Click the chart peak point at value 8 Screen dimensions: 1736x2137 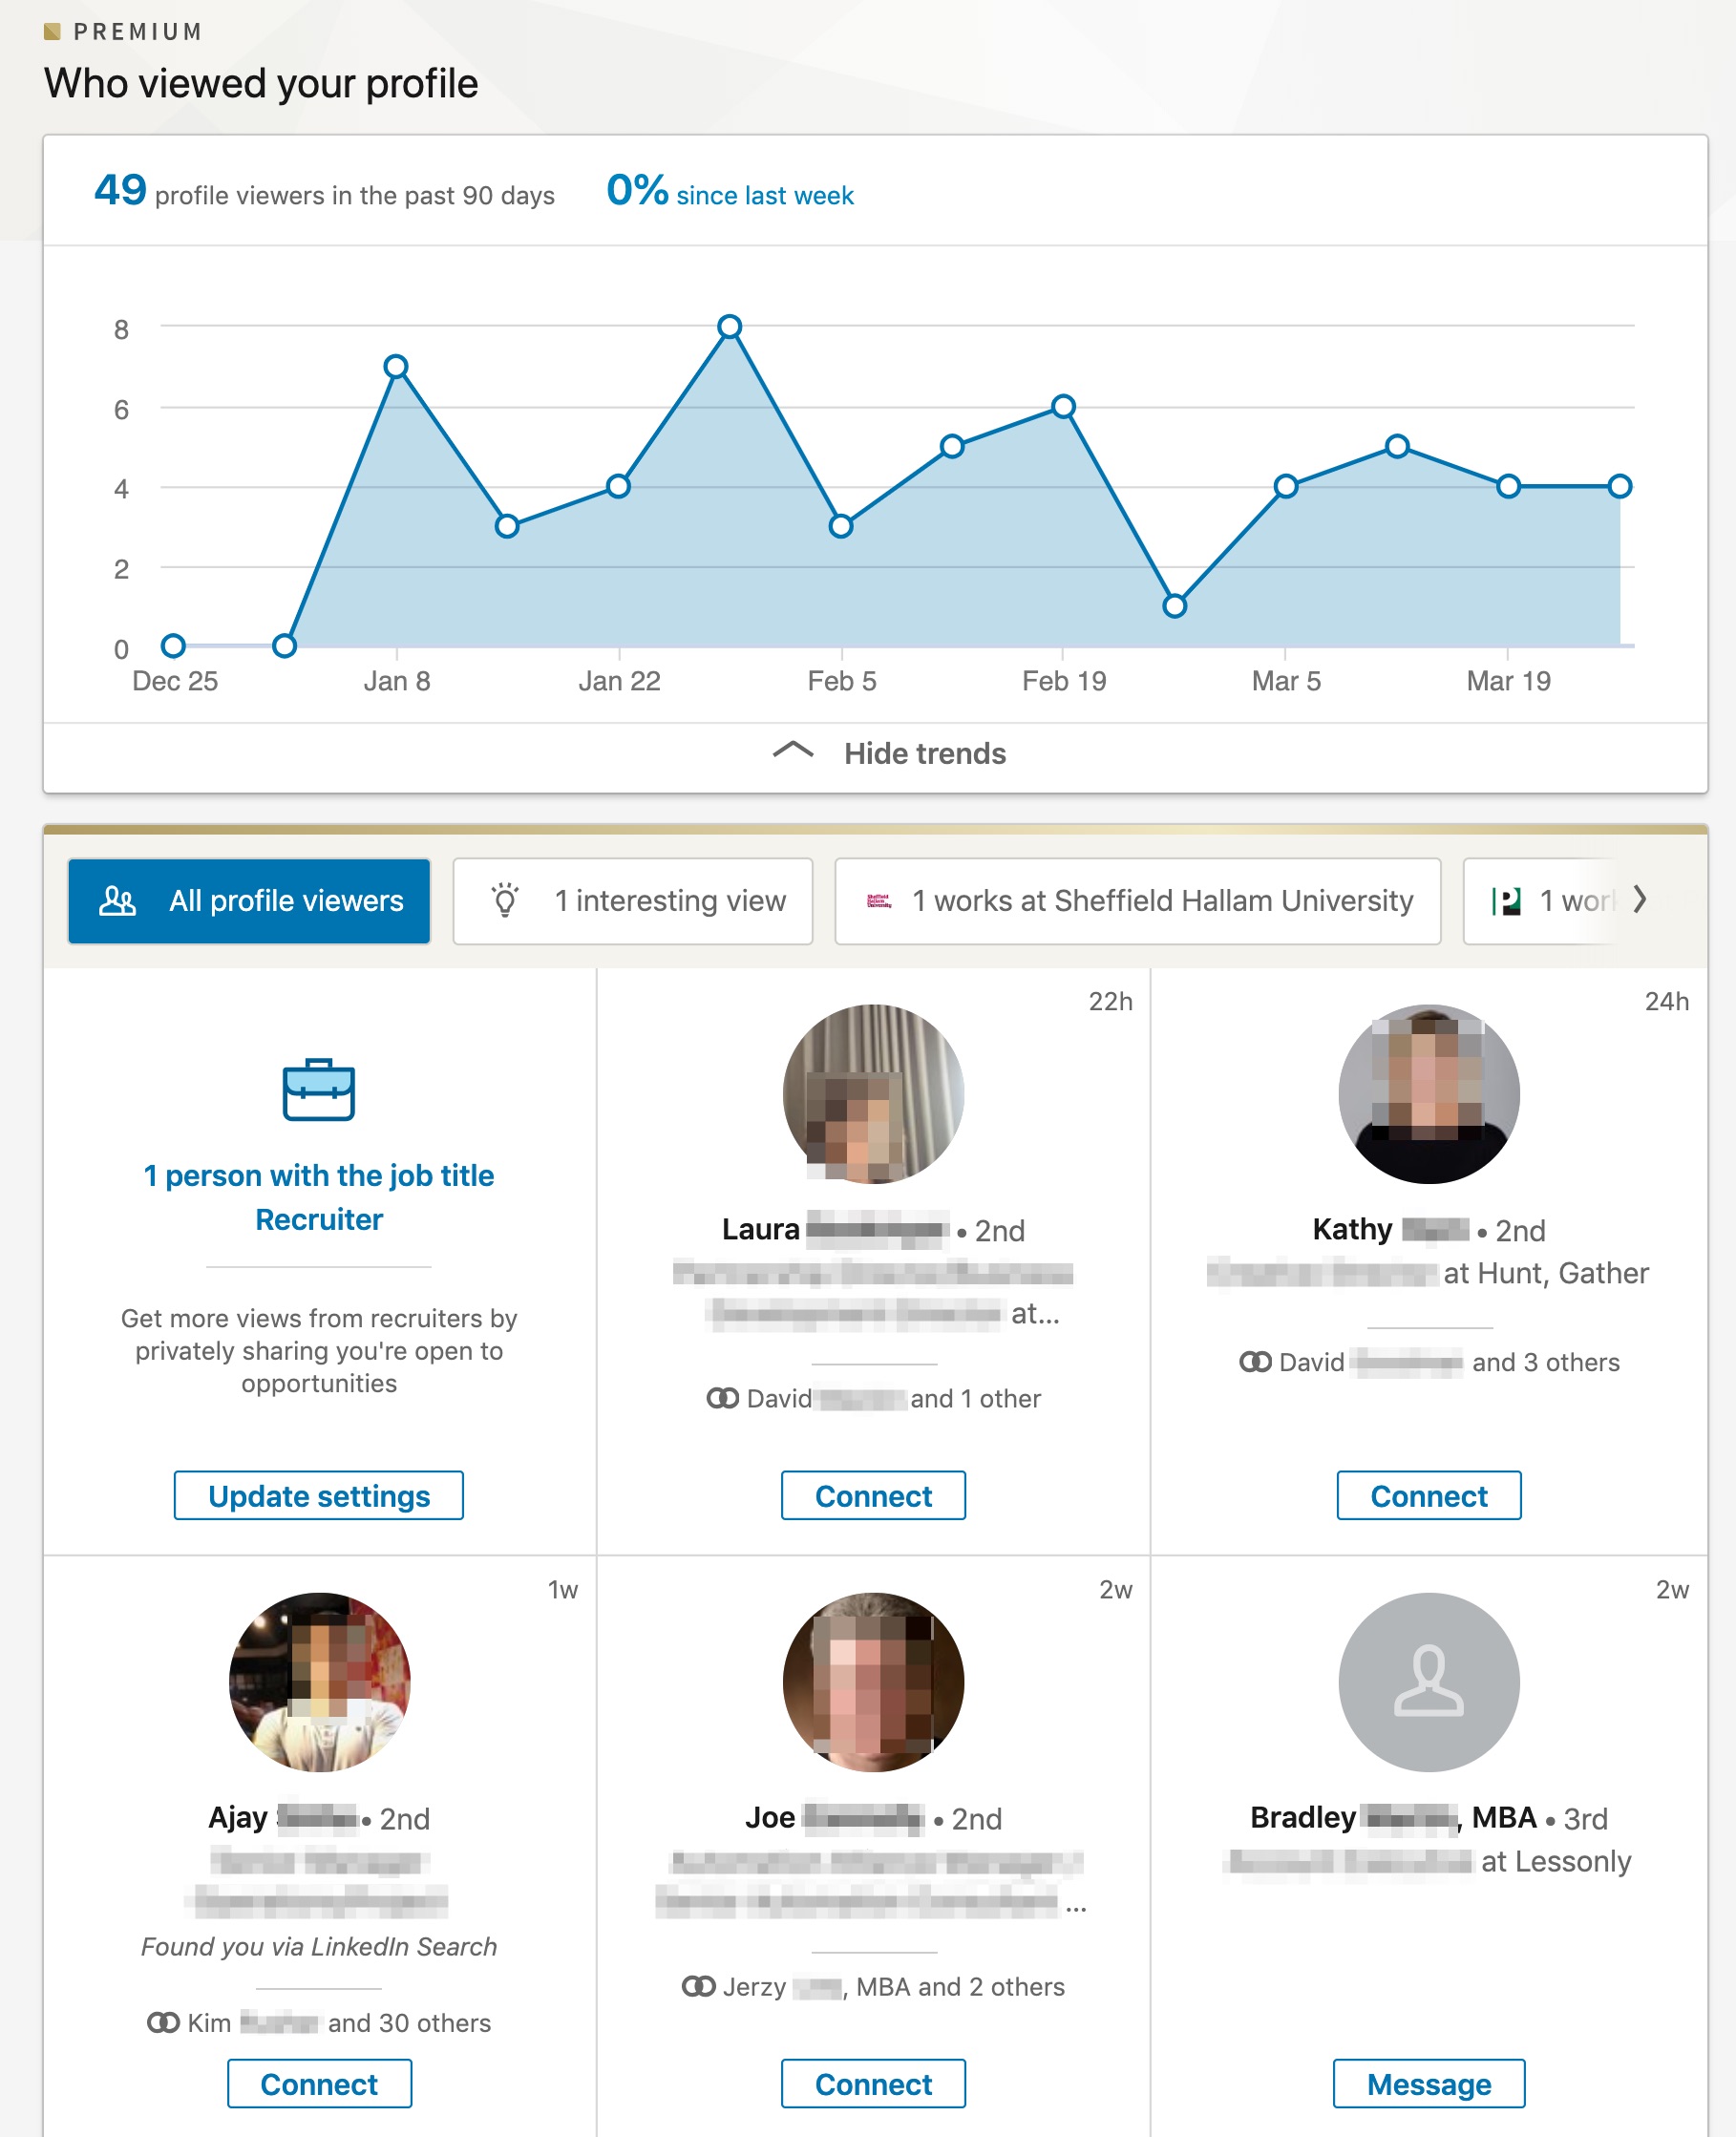point(730,326)
